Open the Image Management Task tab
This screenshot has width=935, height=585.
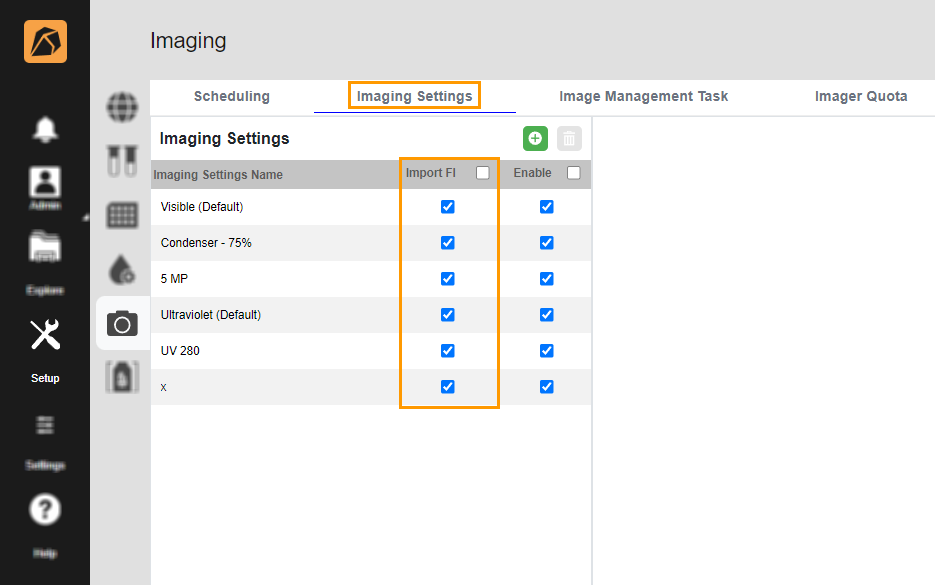pyautogui.click(x=643, y=96)
